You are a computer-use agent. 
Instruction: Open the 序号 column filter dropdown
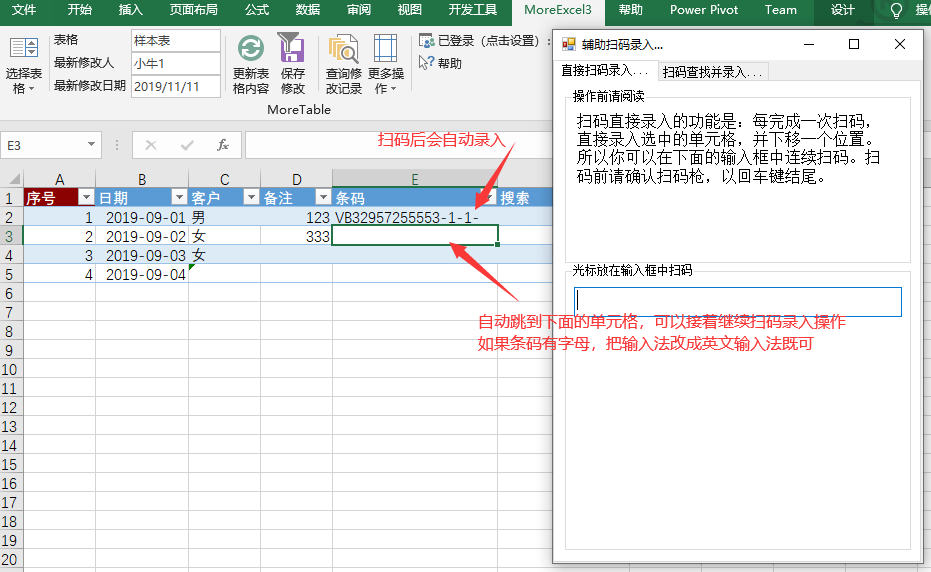pos(86,198)
